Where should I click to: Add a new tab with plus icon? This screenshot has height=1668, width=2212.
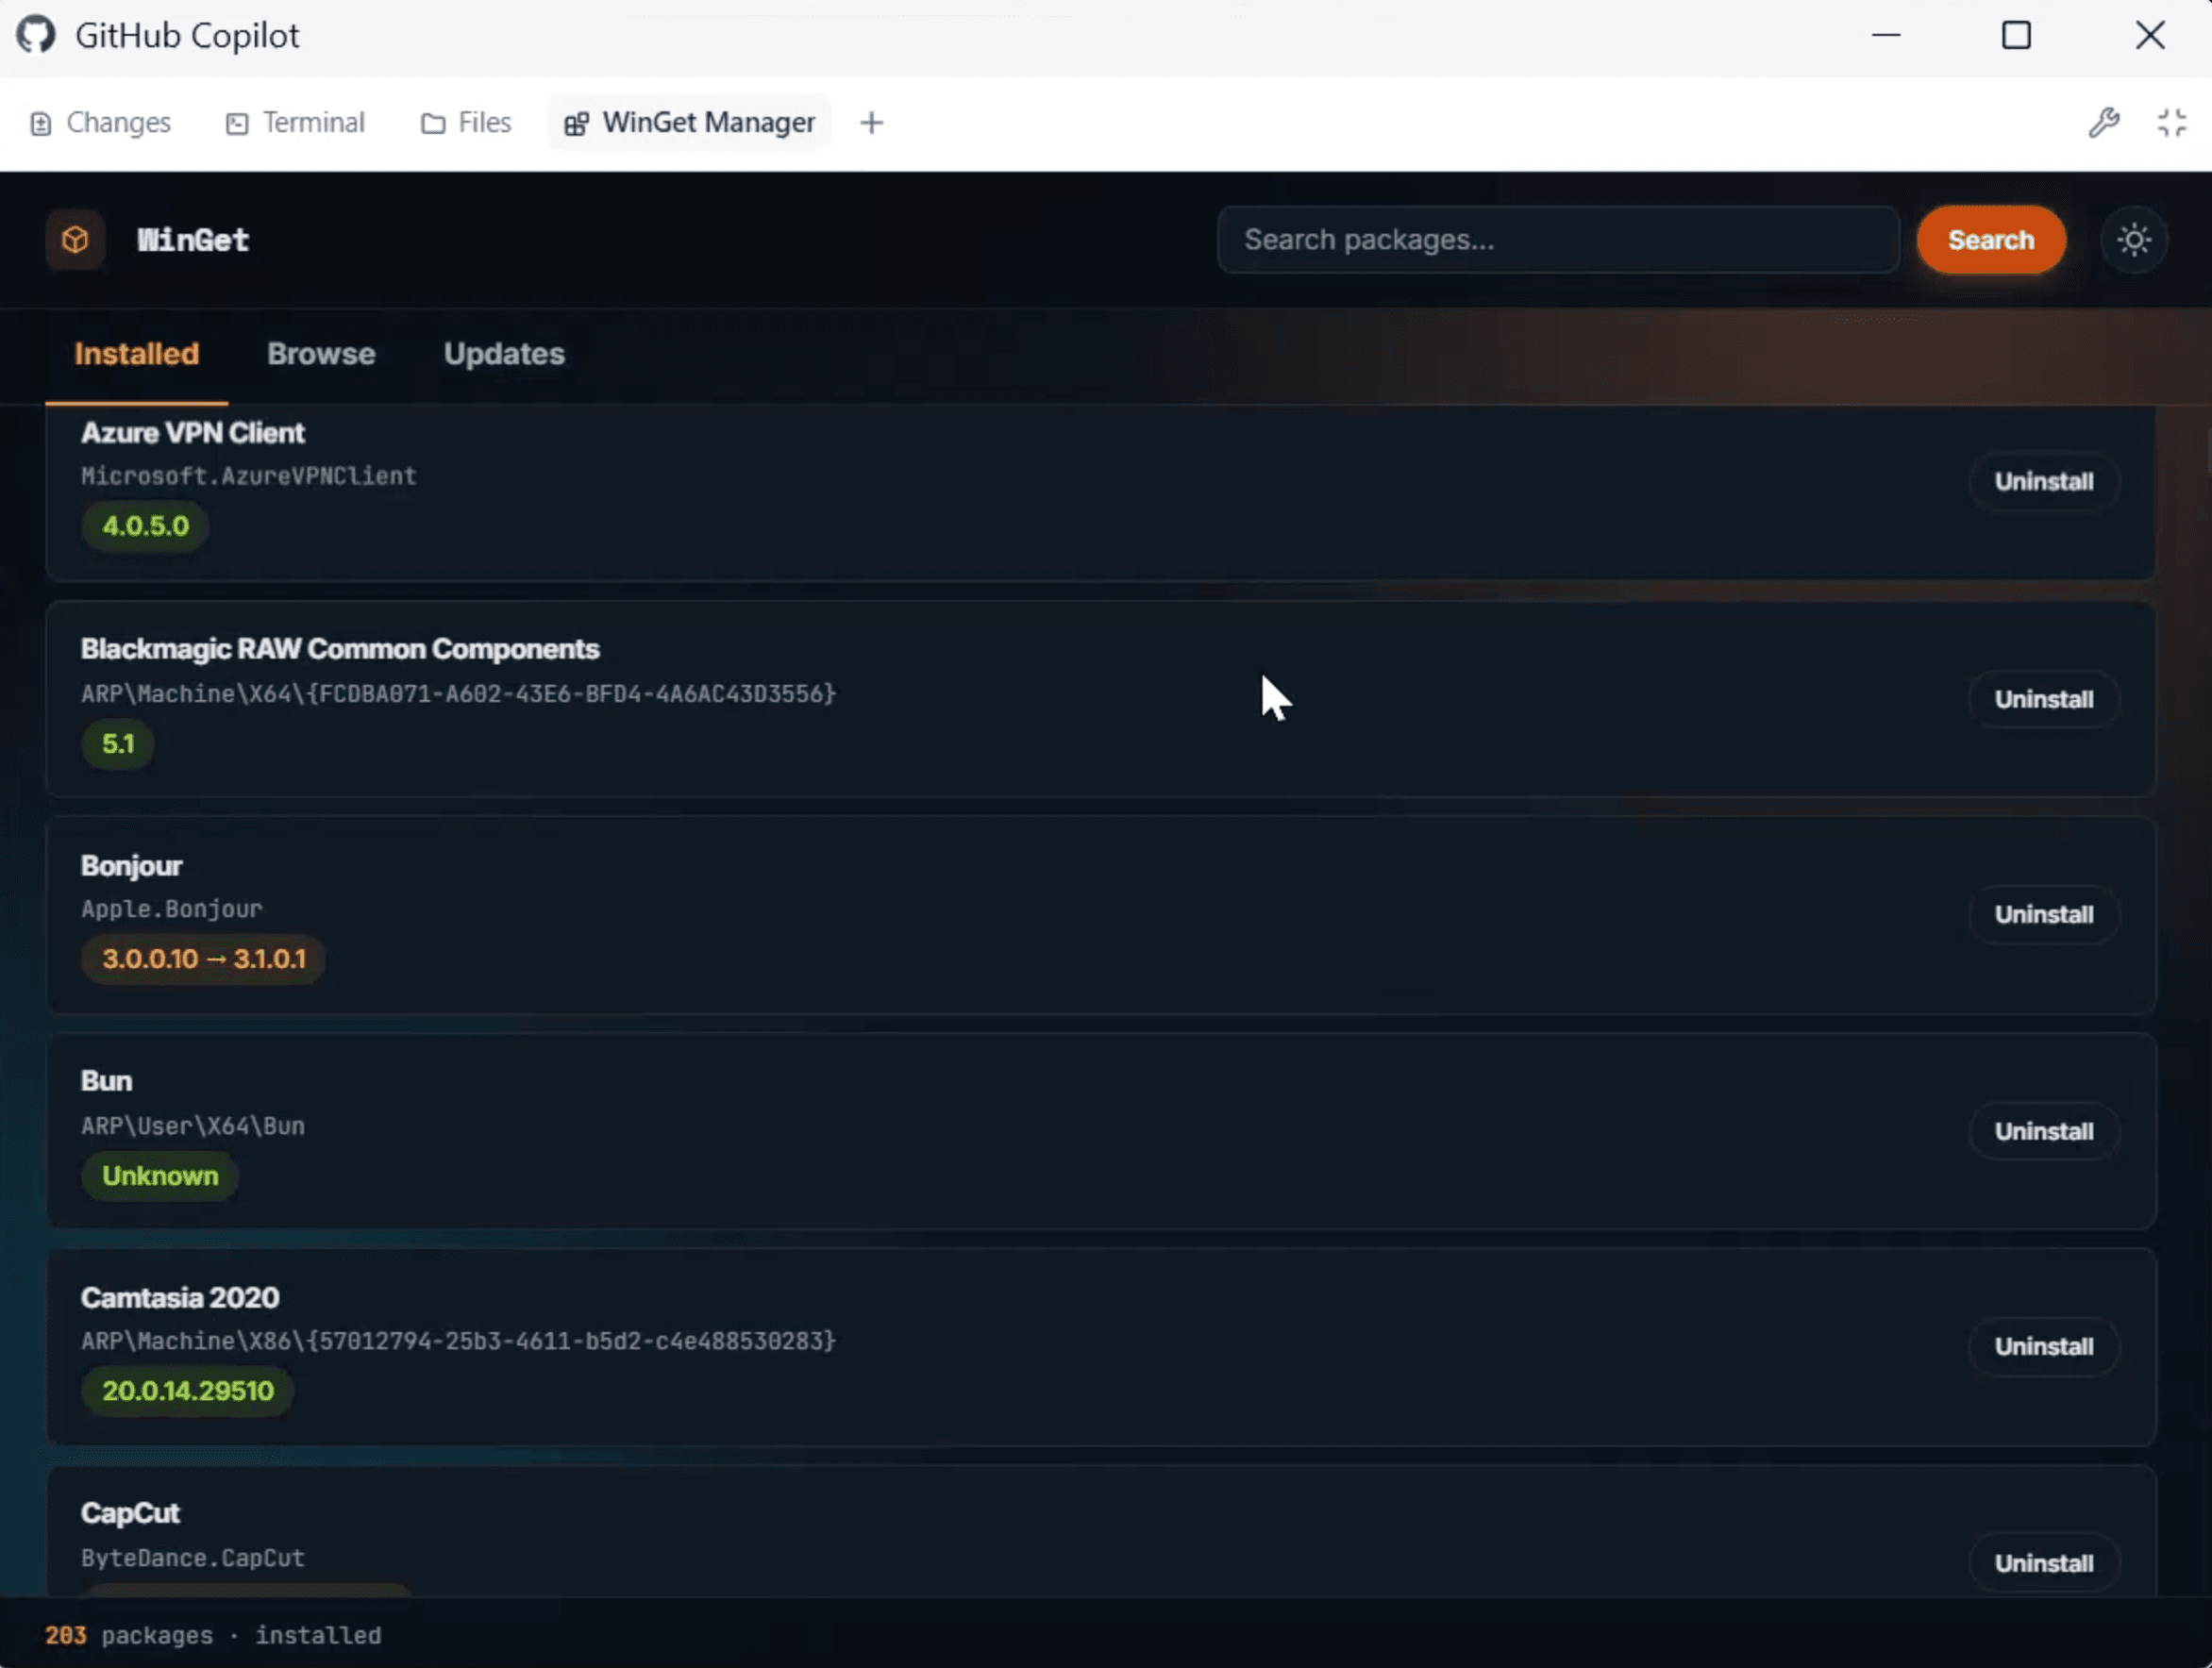(872, 122)
